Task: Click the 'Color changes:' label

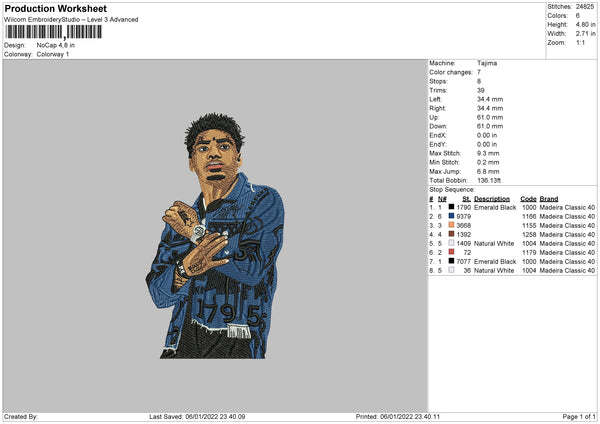Action: coord(451,72)
